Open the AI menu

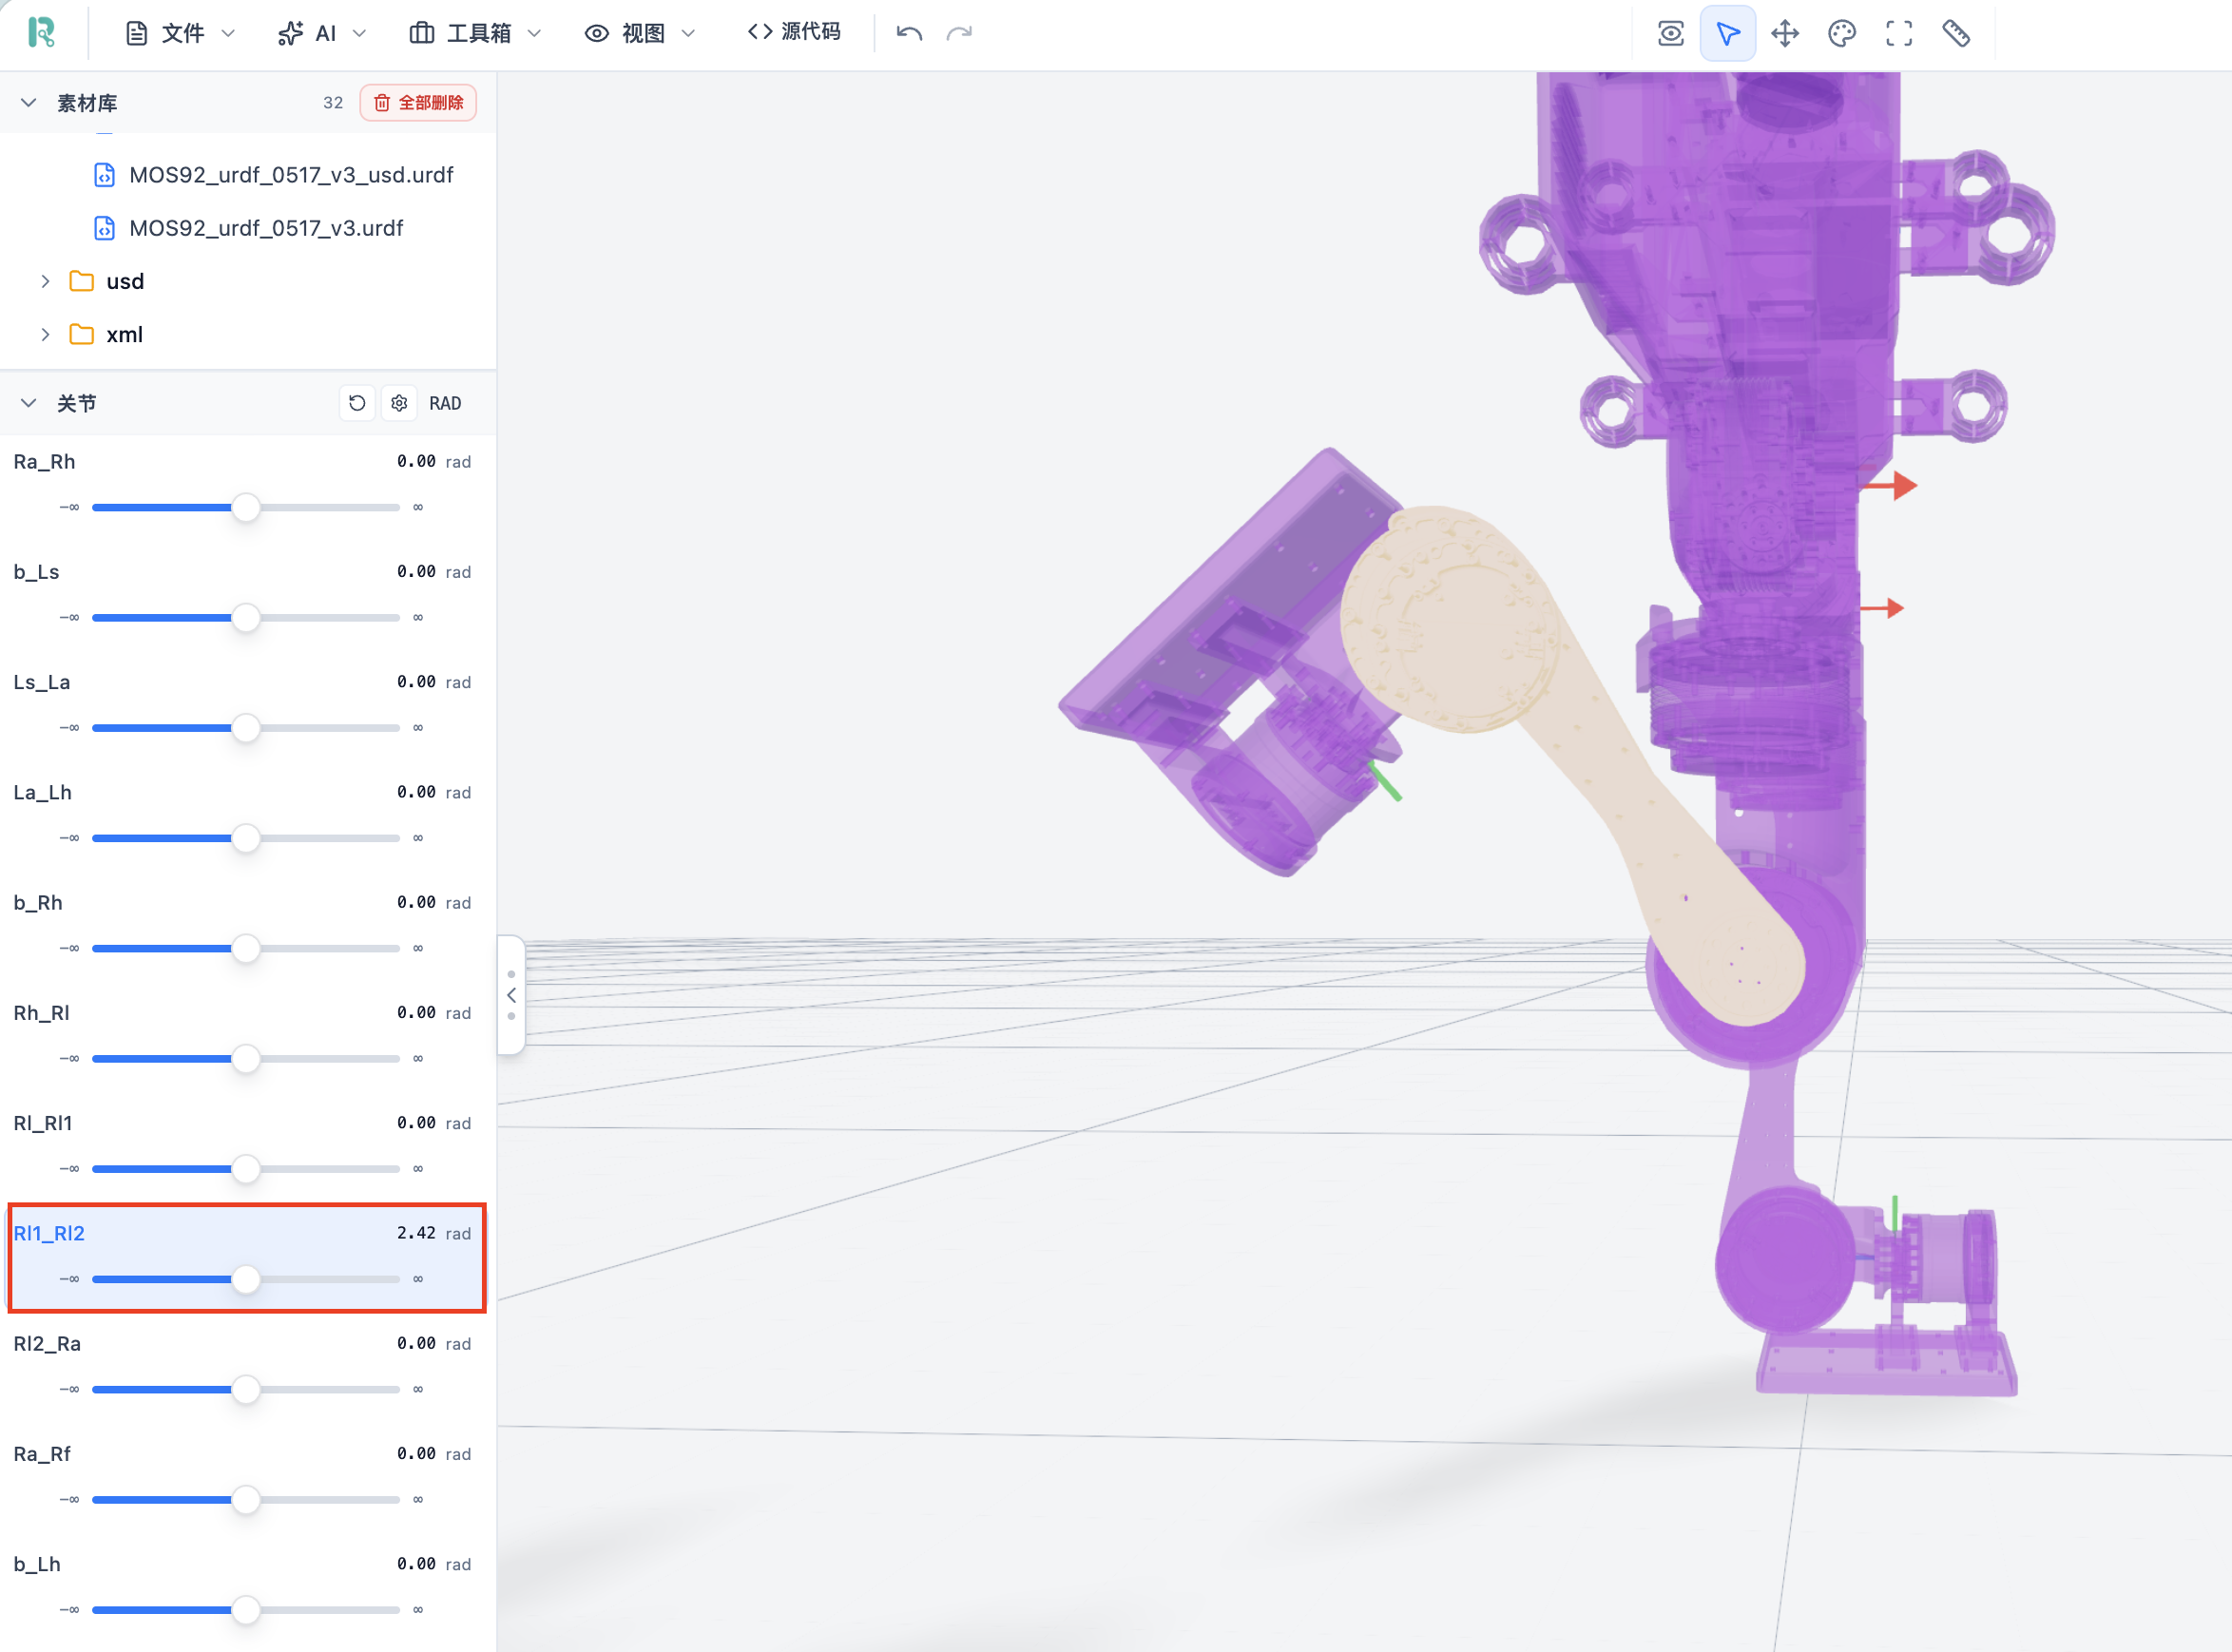tap(322, 33)
